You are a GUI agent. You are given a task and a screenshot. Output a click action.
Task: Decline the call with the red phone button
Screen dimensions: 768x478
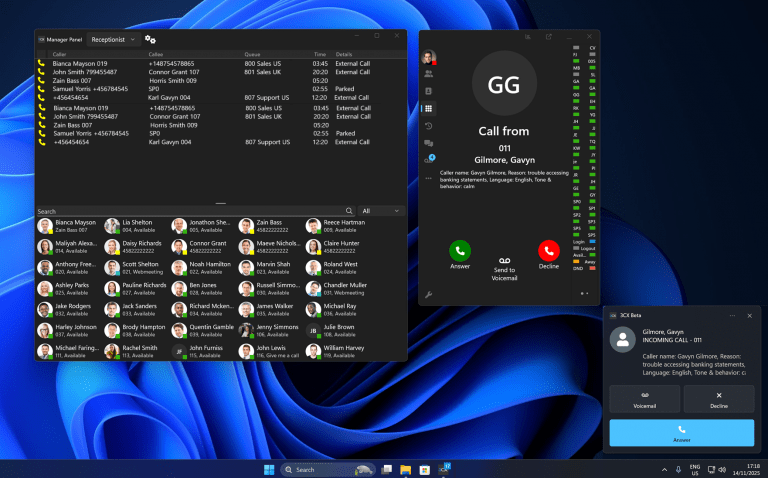548,251
